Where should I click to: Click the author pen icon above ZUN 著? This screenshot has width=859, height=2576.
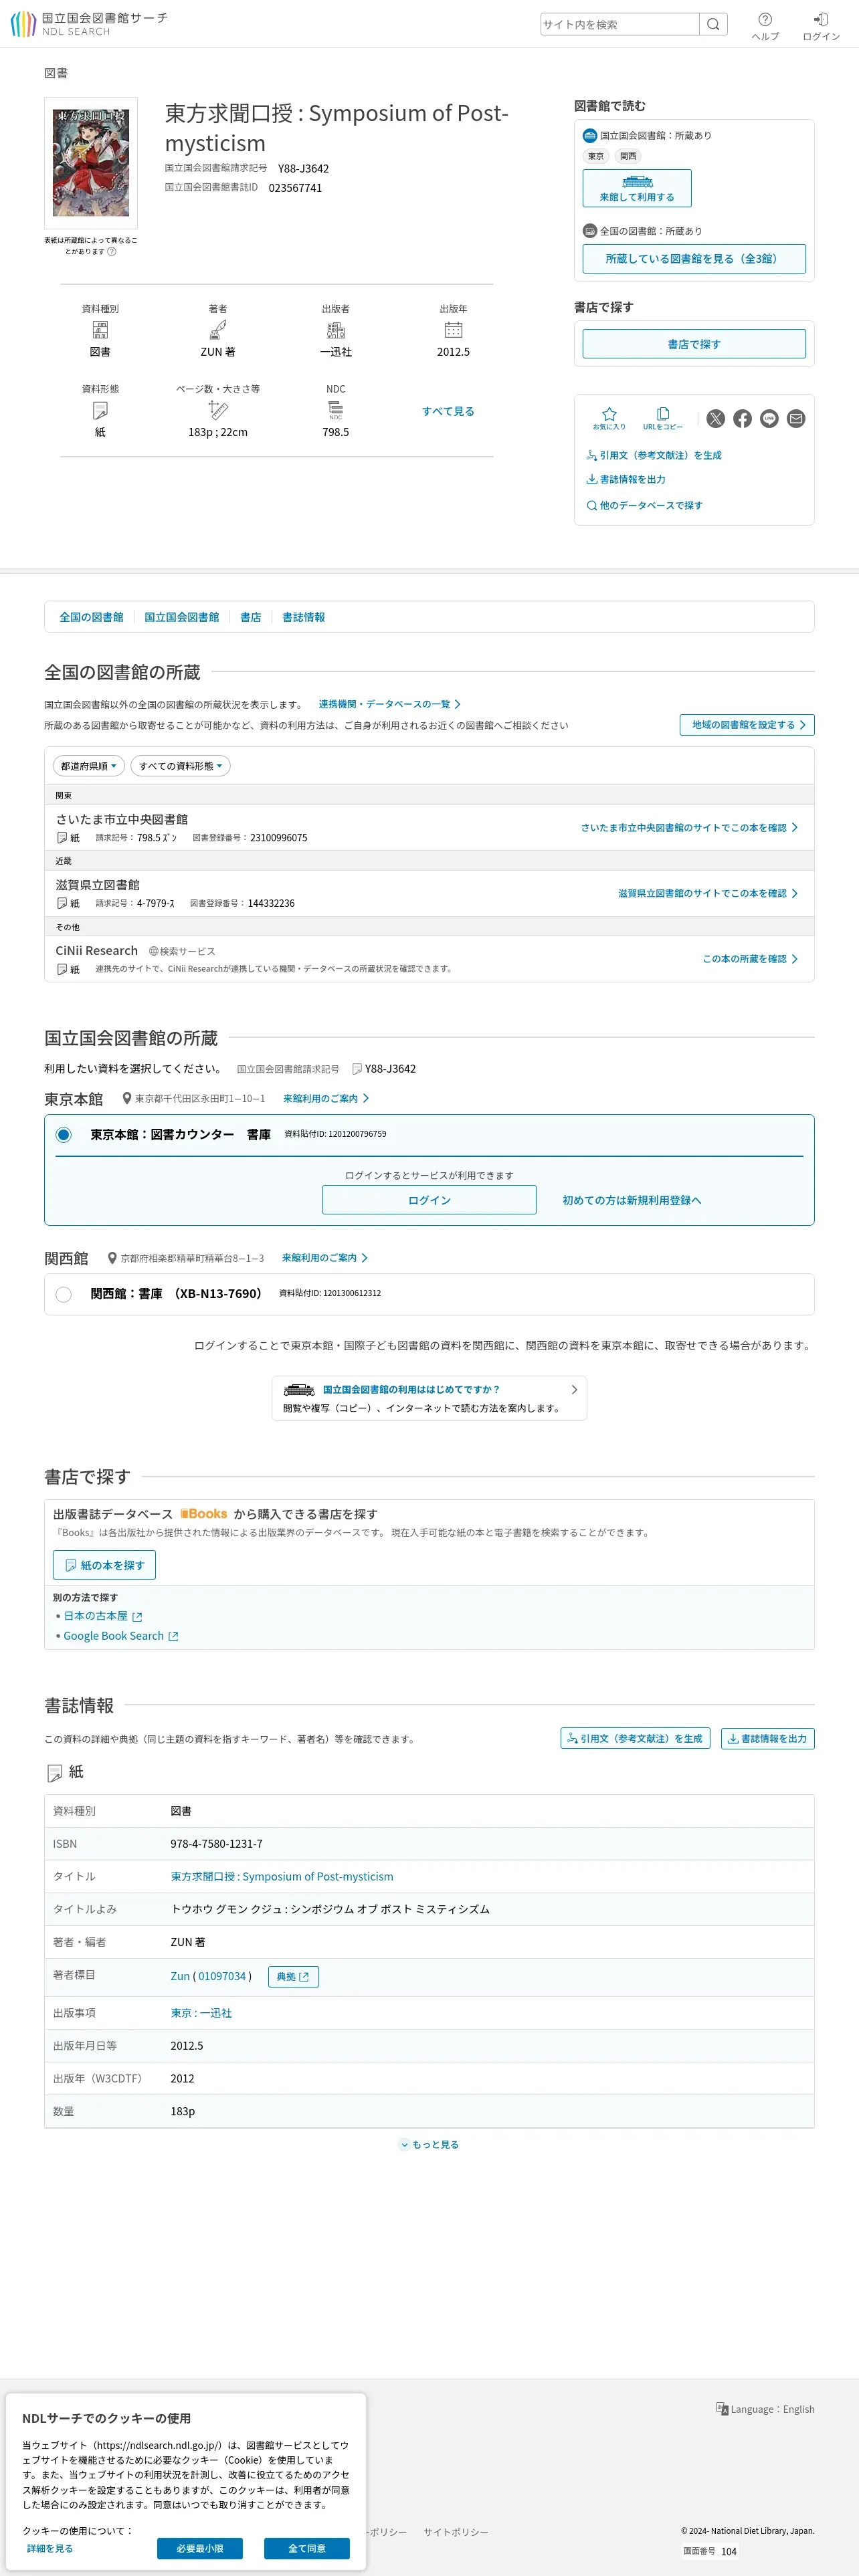218,330
